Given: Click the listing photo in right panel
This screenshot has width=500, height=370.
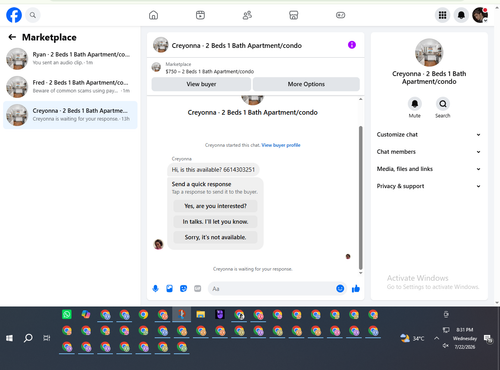Looking at the screenshot, I should [x=429, y=52].
